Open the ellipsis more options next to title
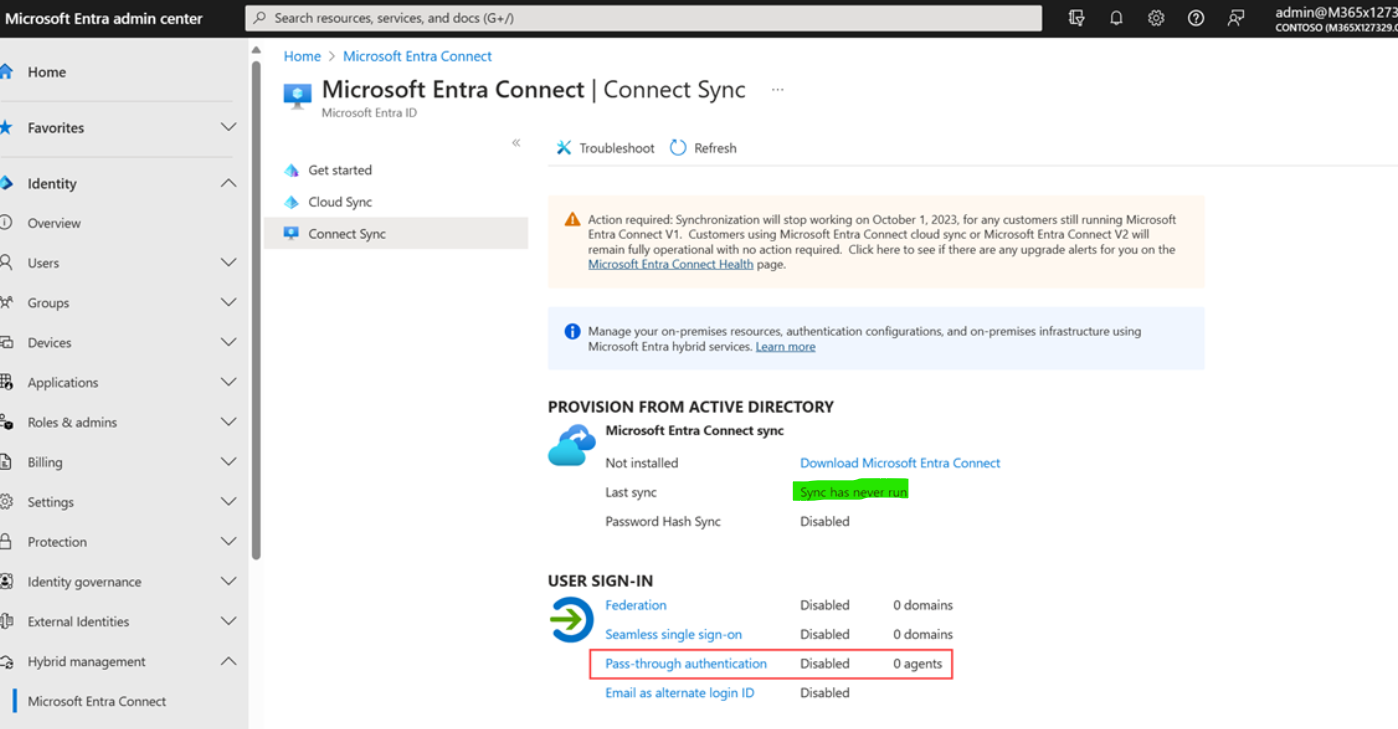Viewport: 1398px width, 729px height. click(777, 90)
